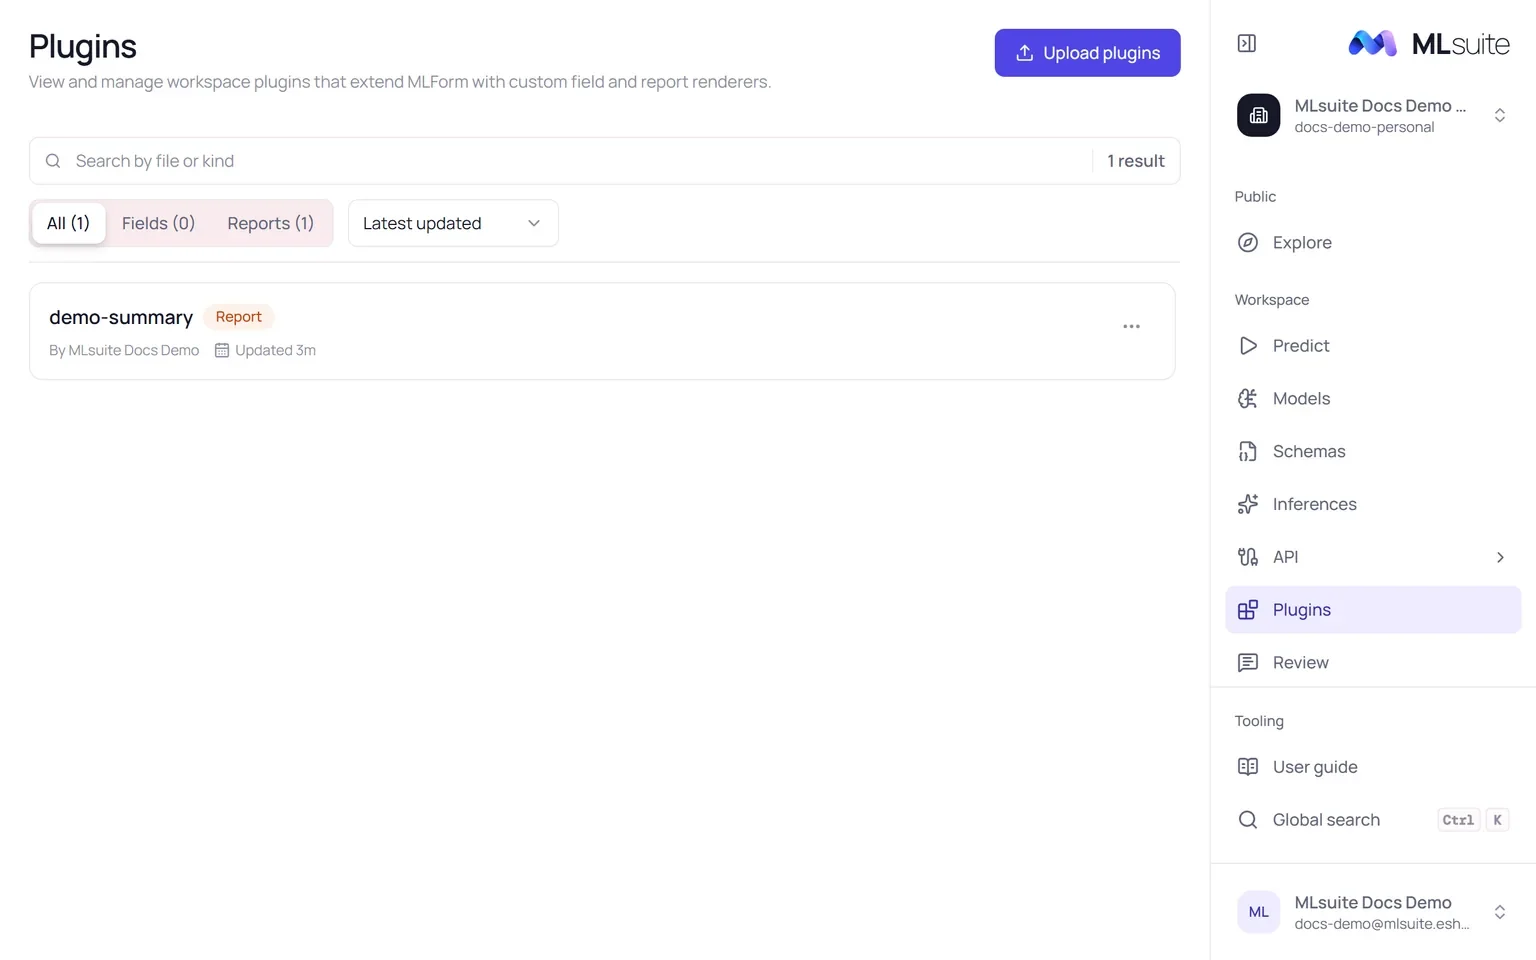Image resolution: width=1536 pixels, height=960 pixels.
Task: Click the Upload plugins button
Action: tap(1087, 53)
